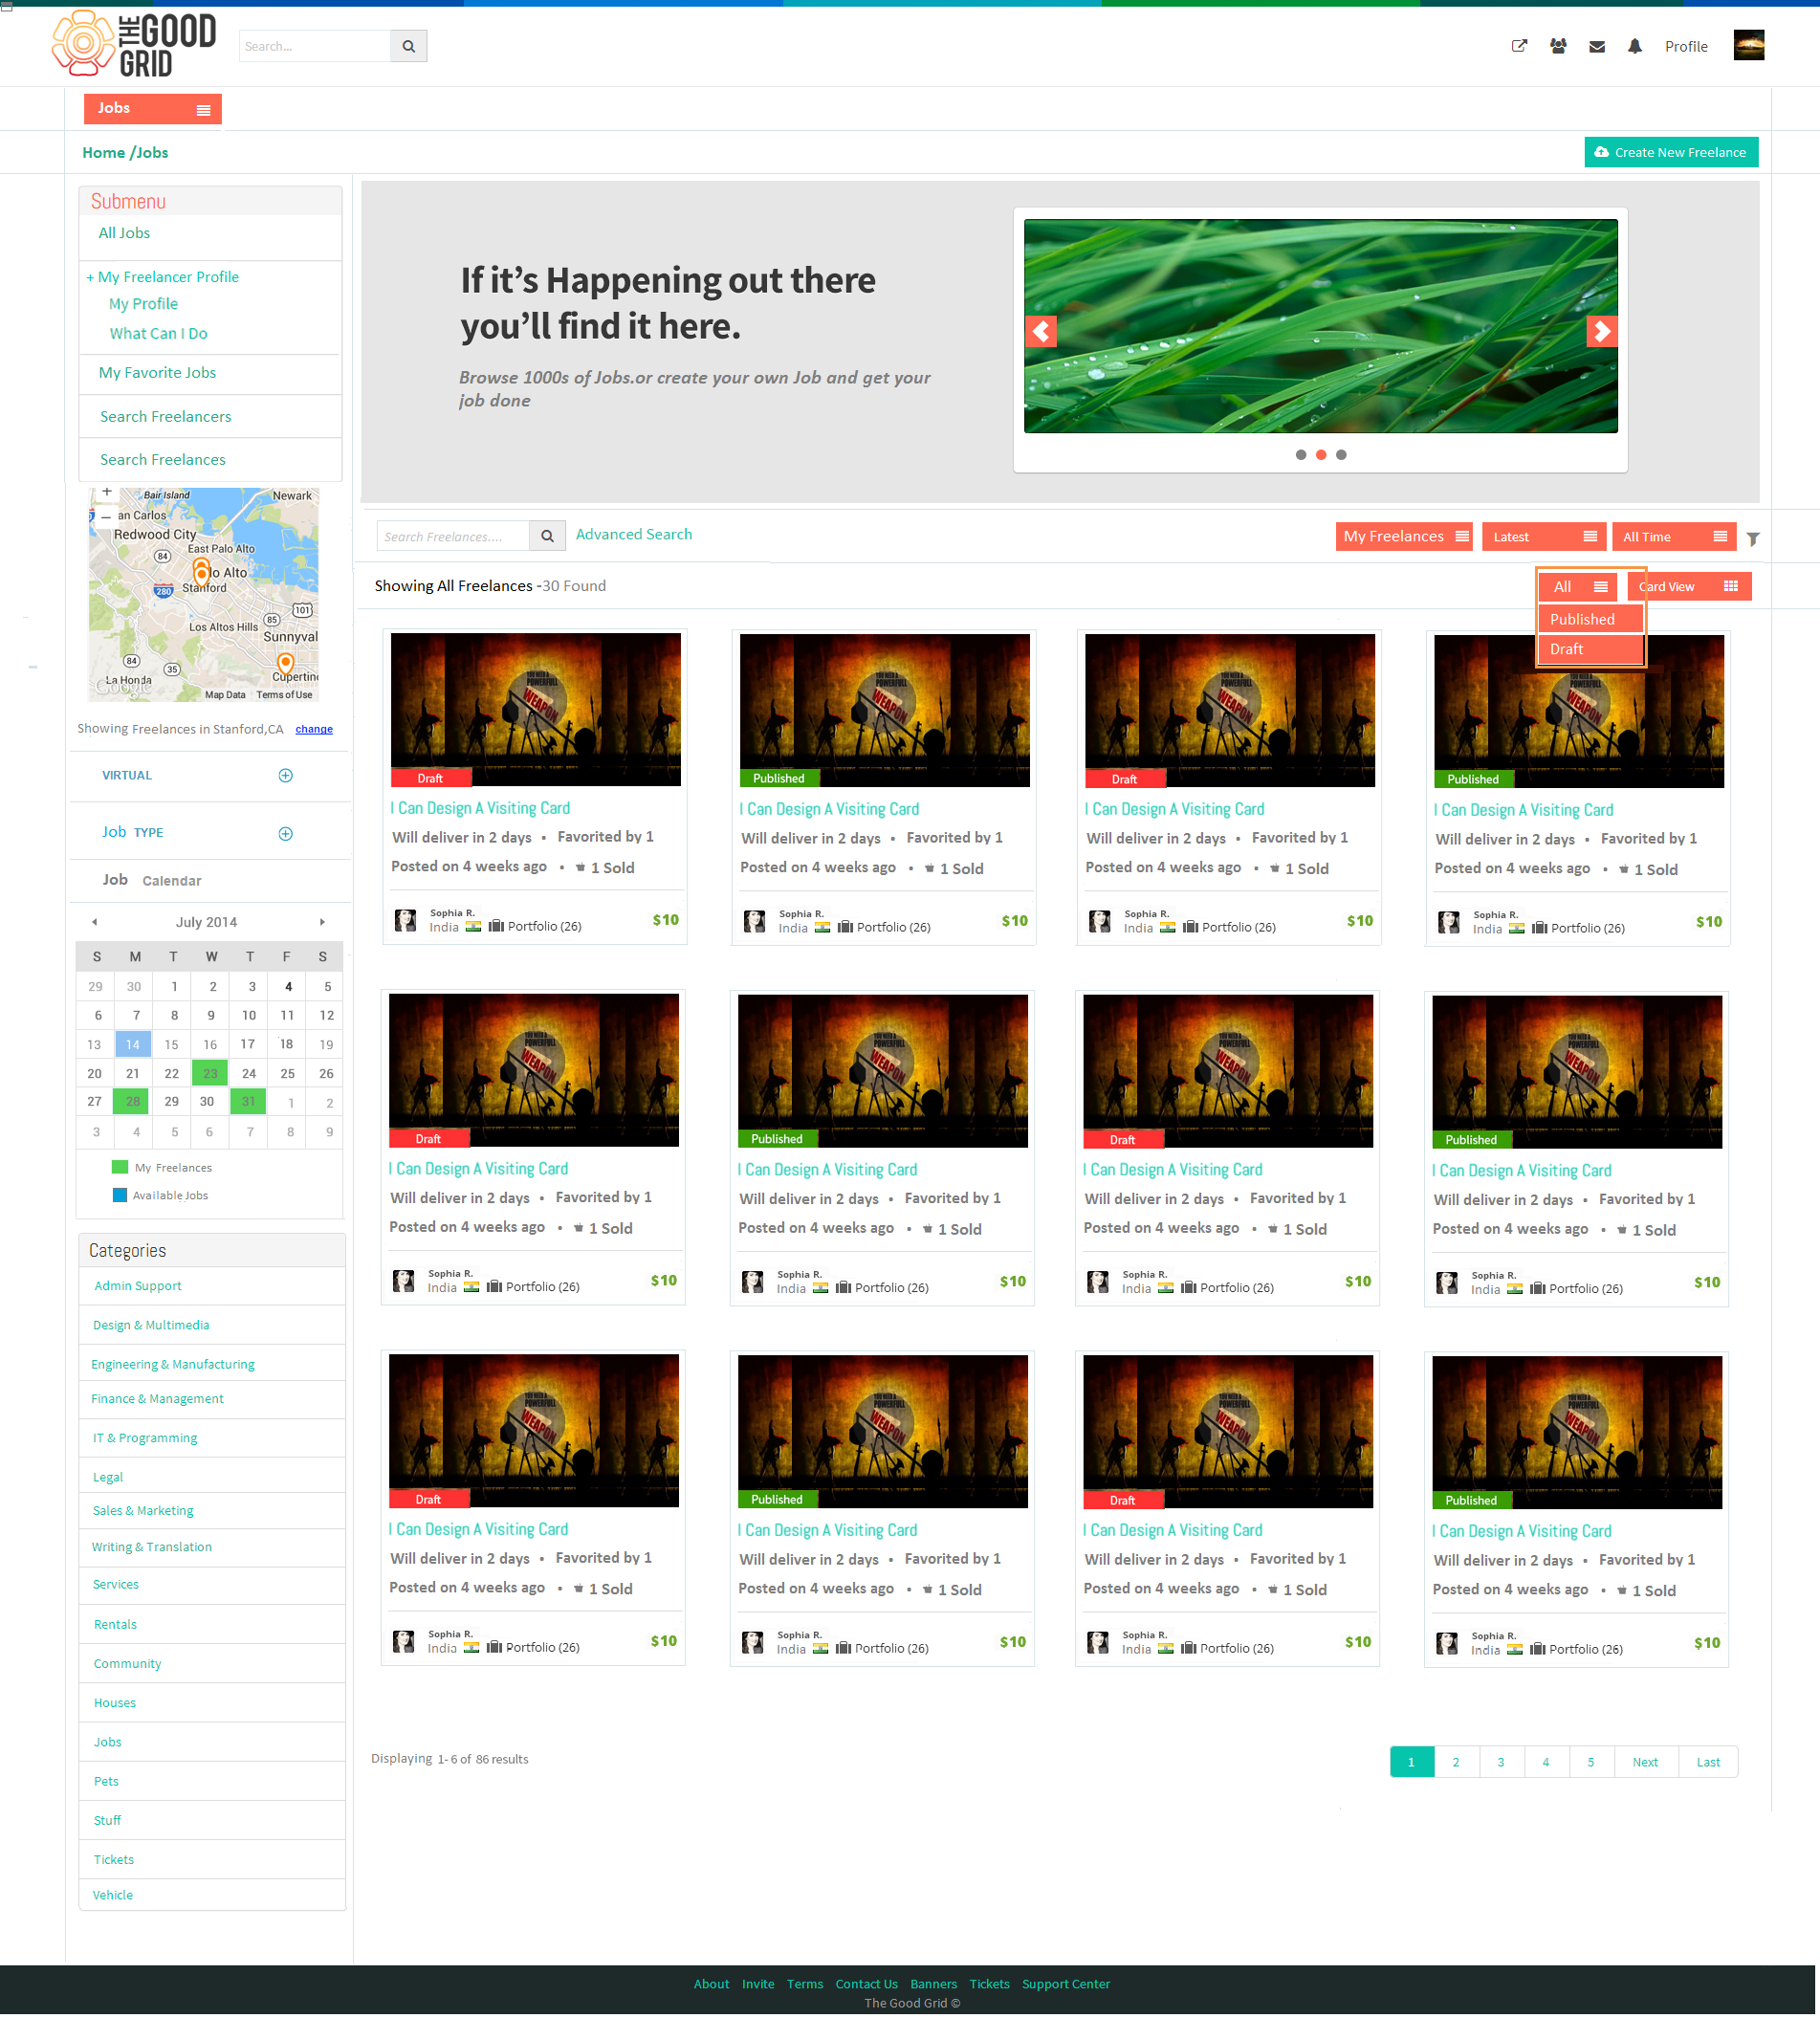Image resolution: width=1820 pixels, height=2018 pixels.
Task: Go to page 5 of results
Action: pyautogui.click(x=1590, y=1762)
